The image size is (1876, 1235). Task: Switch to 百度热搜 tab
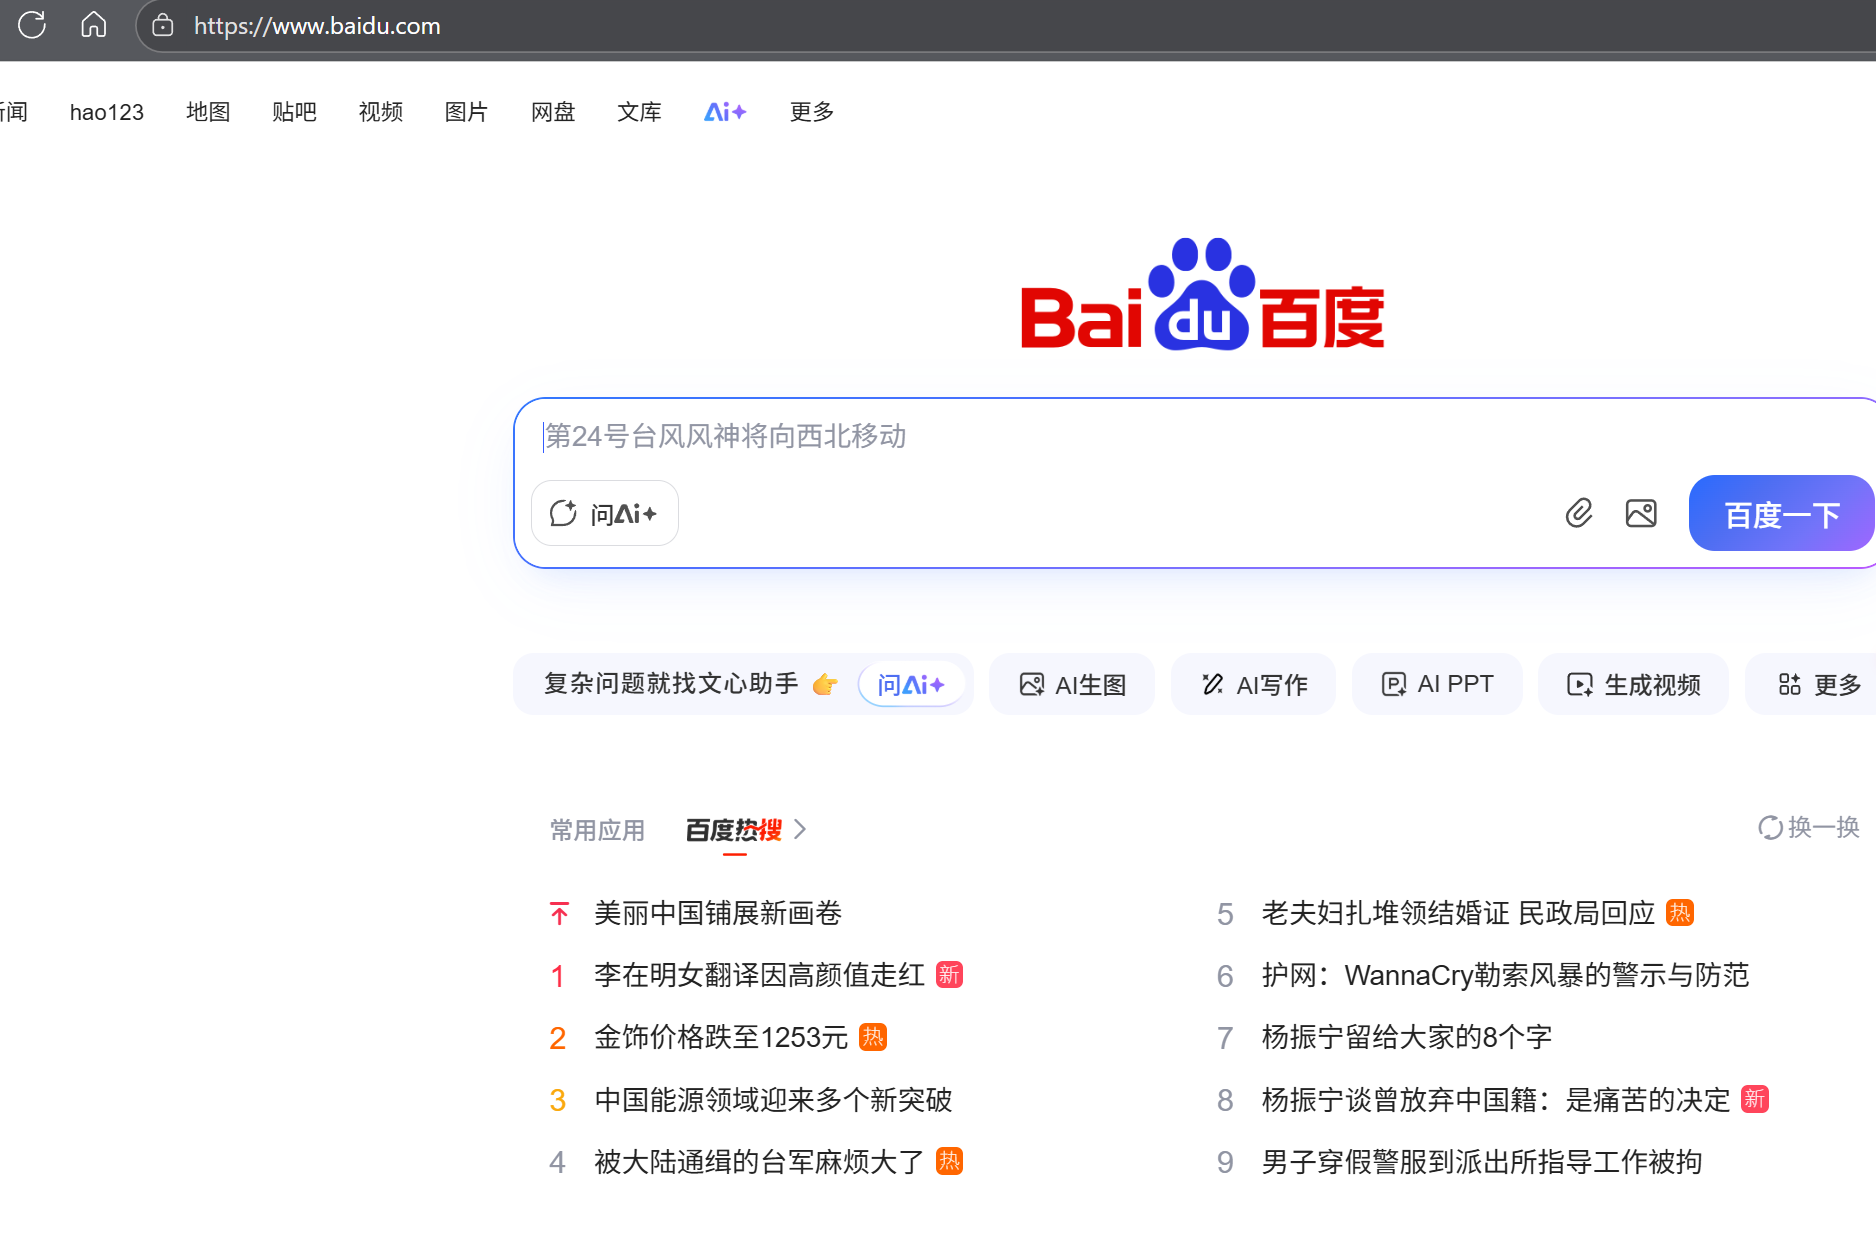click(x=734, y=830)
